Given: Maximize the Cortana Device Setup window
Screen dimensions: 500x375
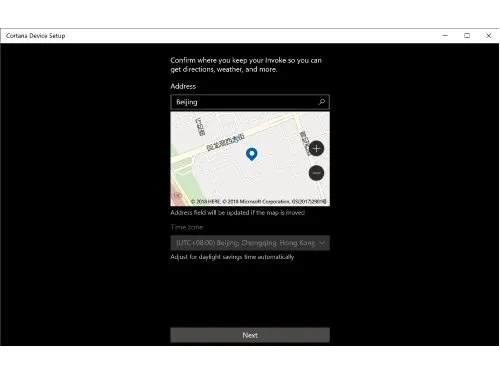Looking at the screenshot, I should (467, 36).
